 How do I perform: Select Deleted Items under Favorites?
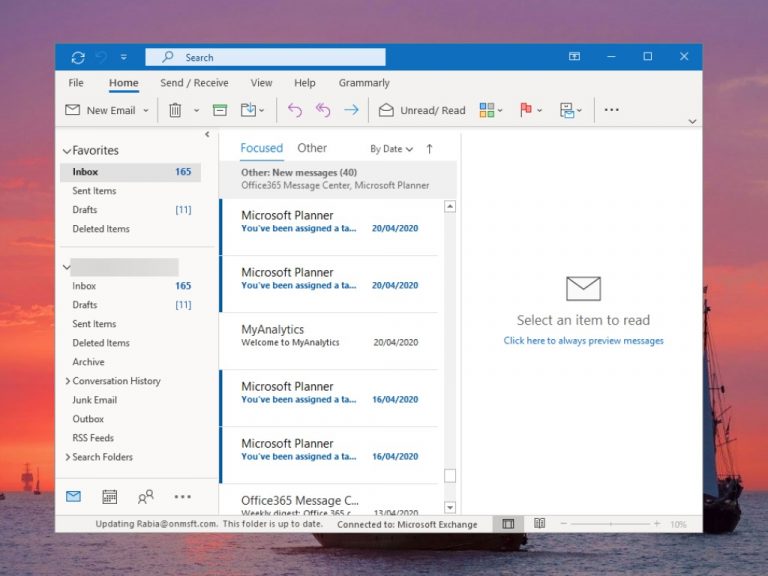click(x=101, y=229)
